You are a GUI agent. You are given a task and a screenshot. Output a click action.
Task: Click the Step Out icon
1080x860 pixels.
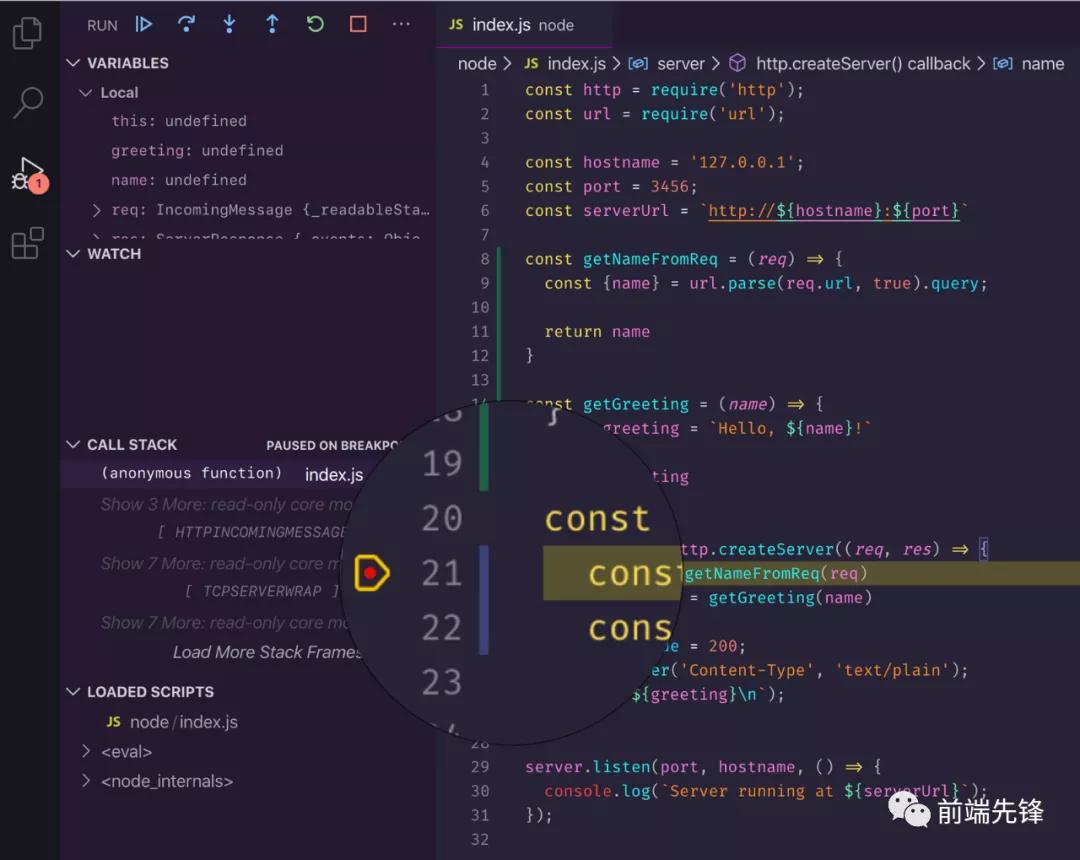[272, 24]
